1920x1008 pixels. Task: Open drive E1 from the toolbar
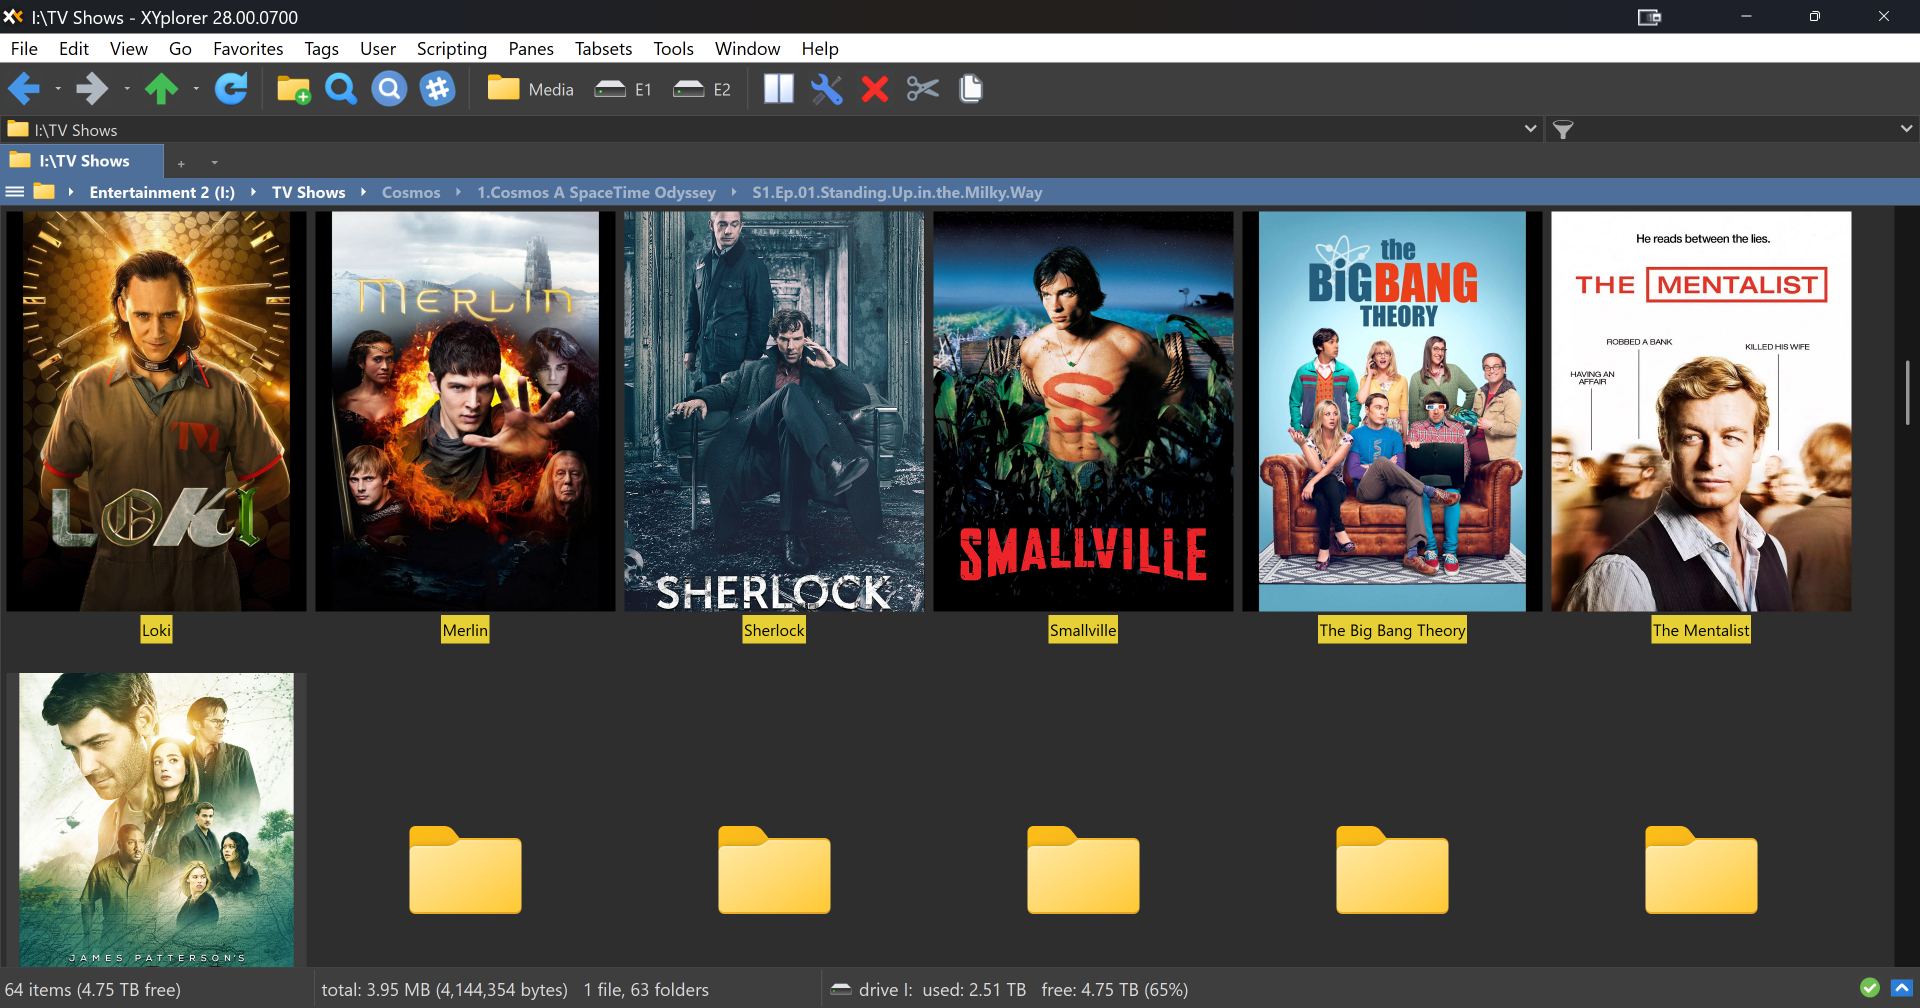pyautogui.click(x=622, y=89)
